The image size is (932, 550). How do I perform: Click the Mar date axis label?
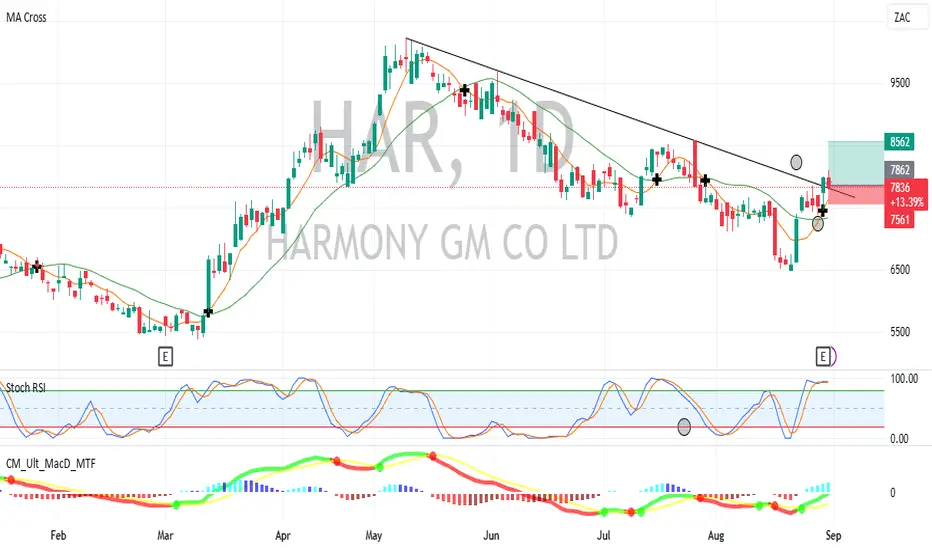pyautogui.click(x=165, y=535)
